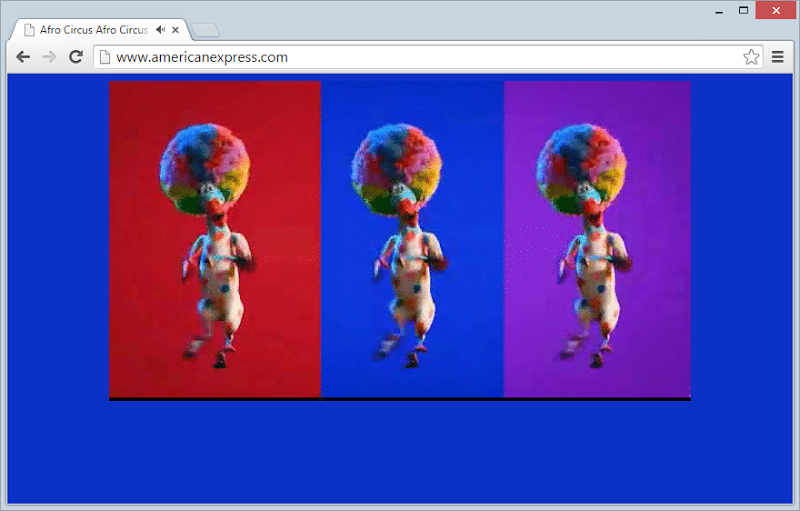
Task: Click the blue-background dancing zebra panel
Action: click(412, 239)
